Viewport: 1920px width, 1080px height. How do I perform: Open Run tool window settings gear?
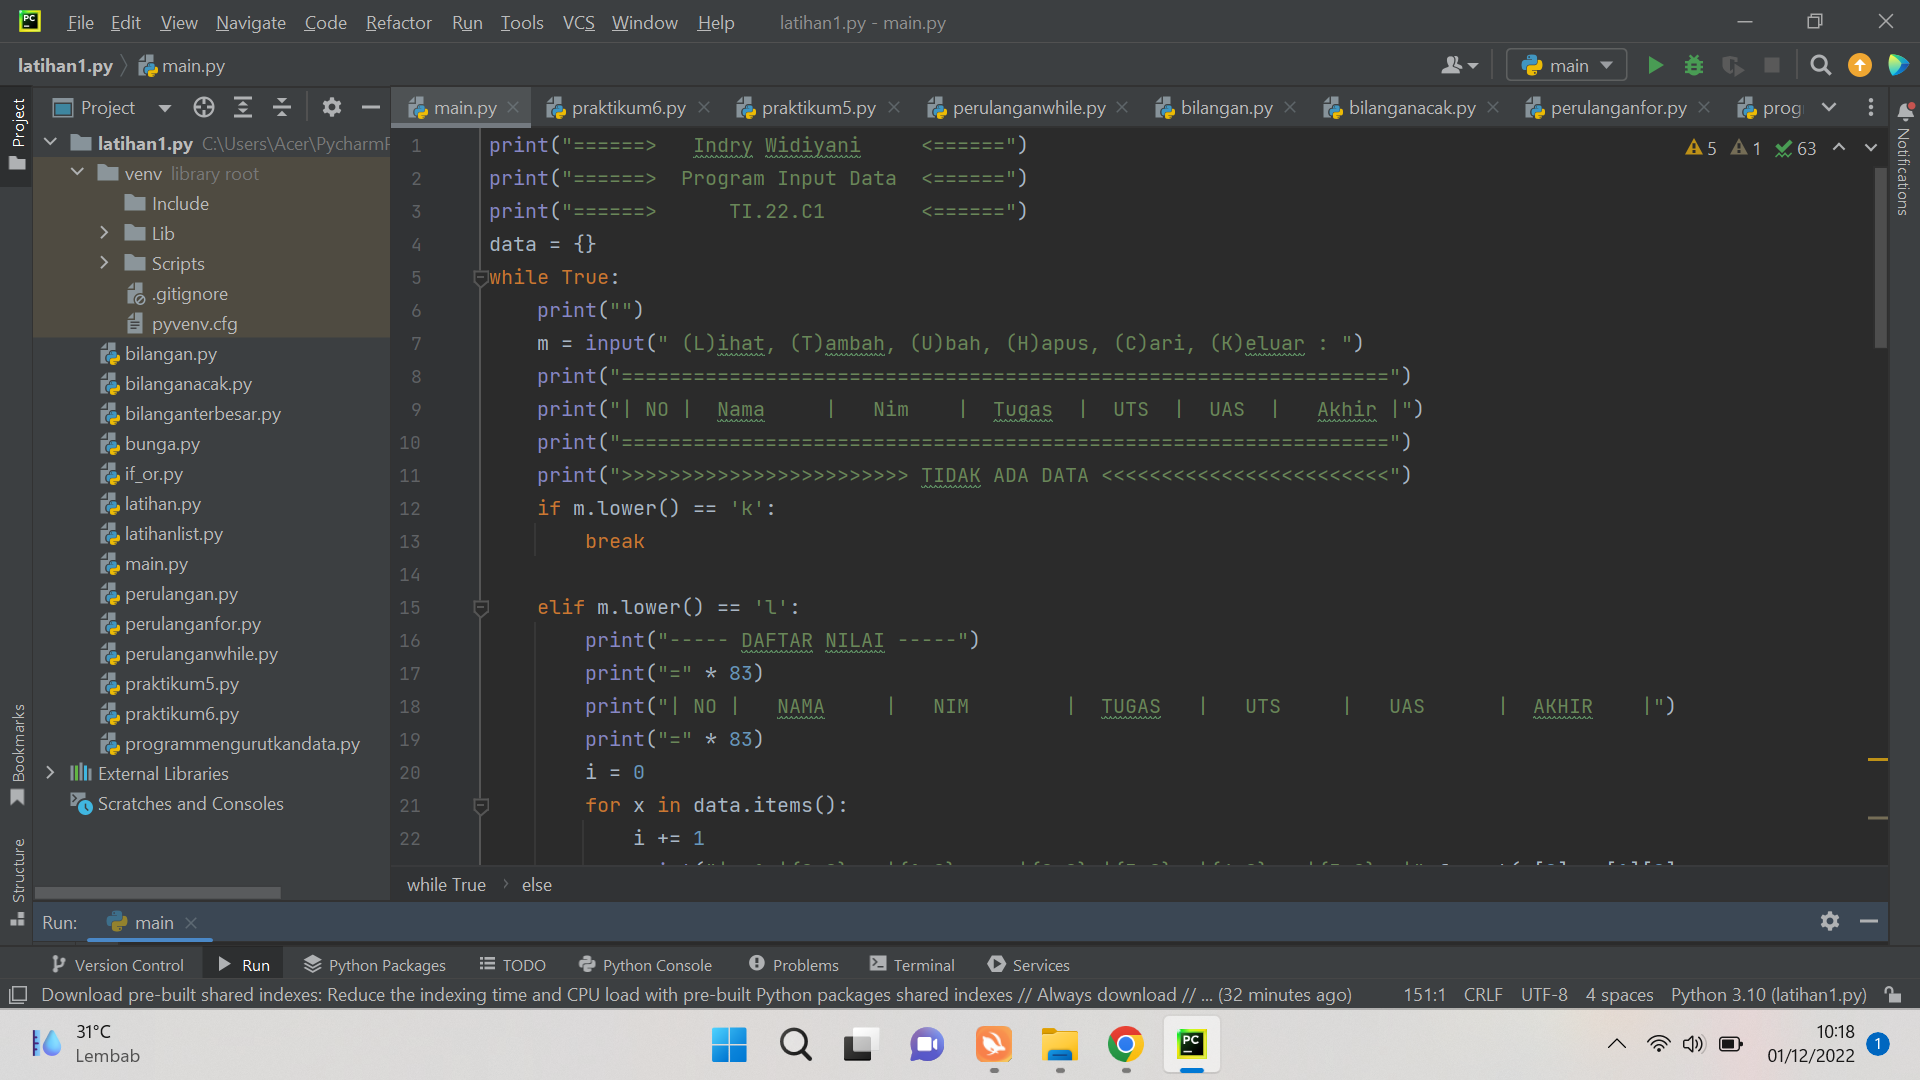1830,921
